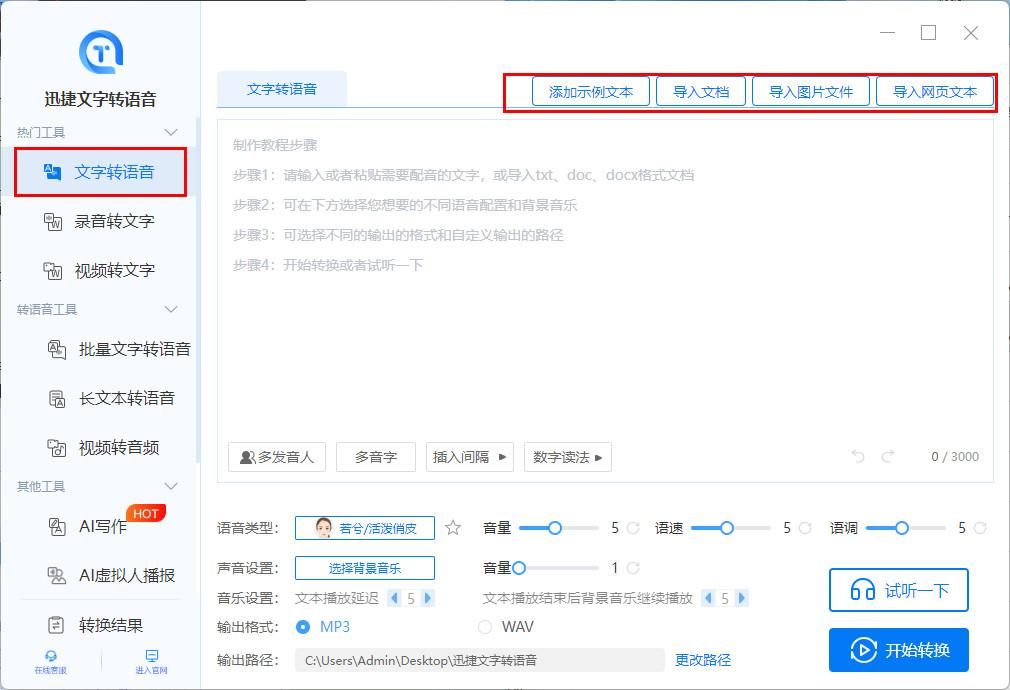Select WAV output format
The image size is (1010, 690).
pos(485,627)
